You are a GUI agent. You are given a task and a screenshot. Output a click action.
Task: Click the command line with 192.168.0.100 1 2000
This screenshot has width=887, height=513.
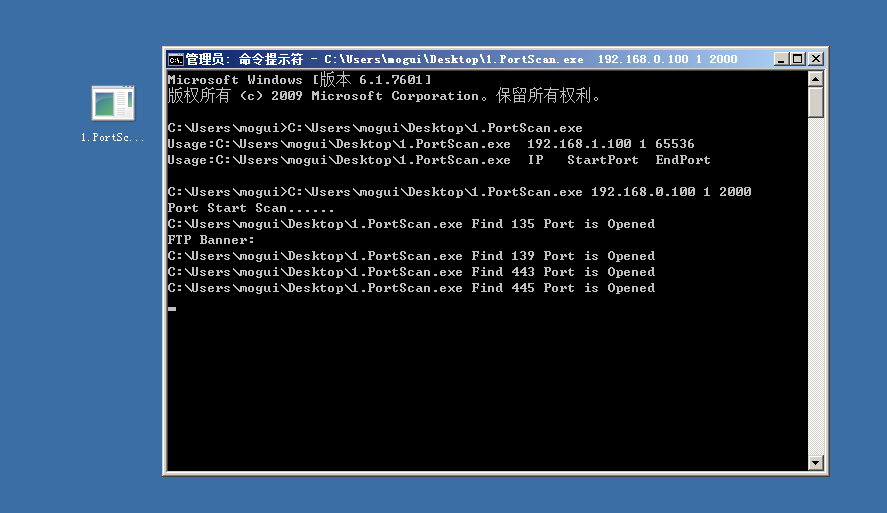click(x=459, y=192)
